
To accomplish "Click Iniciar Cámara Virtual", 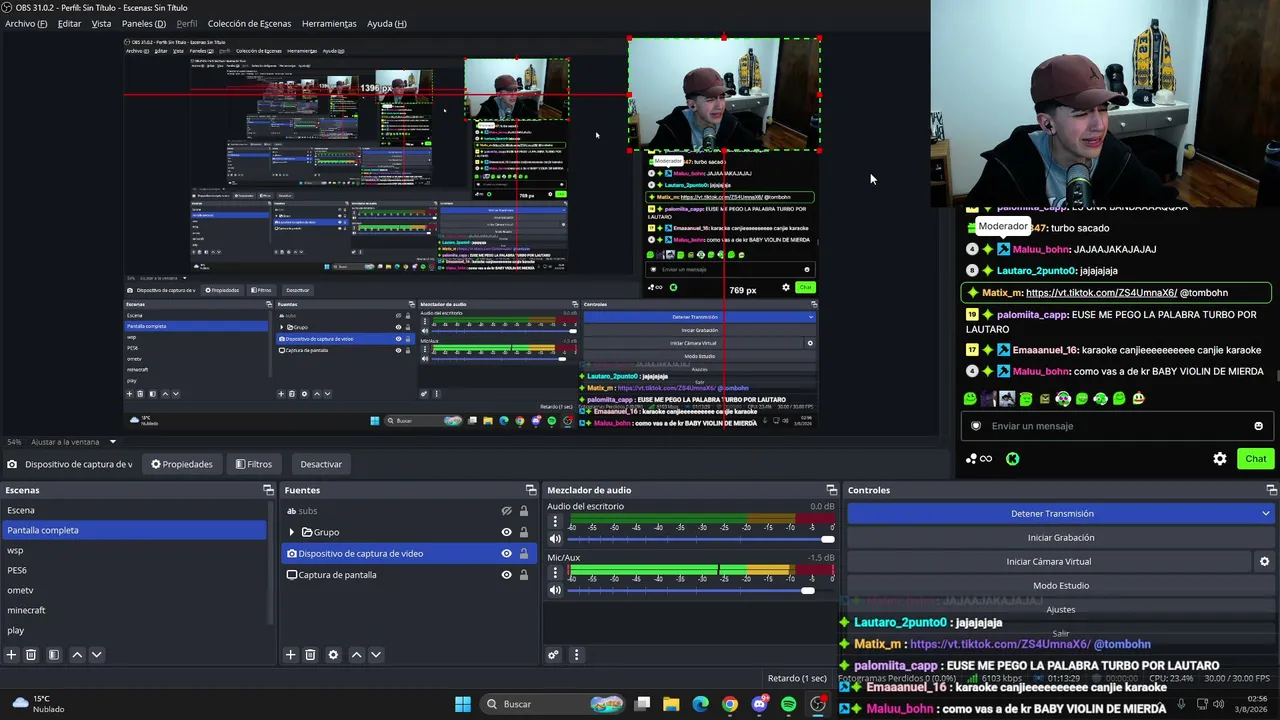I will point(1049,562).
